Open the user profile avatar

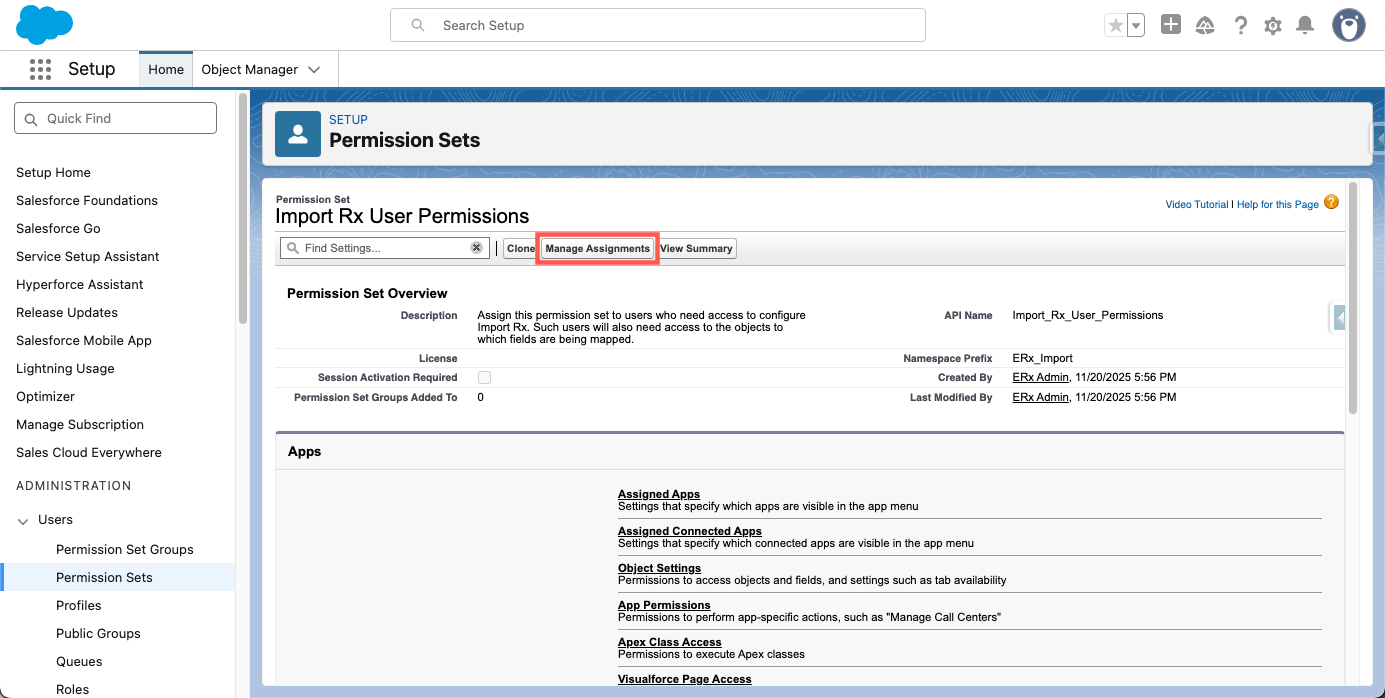tap(1348, 26)
